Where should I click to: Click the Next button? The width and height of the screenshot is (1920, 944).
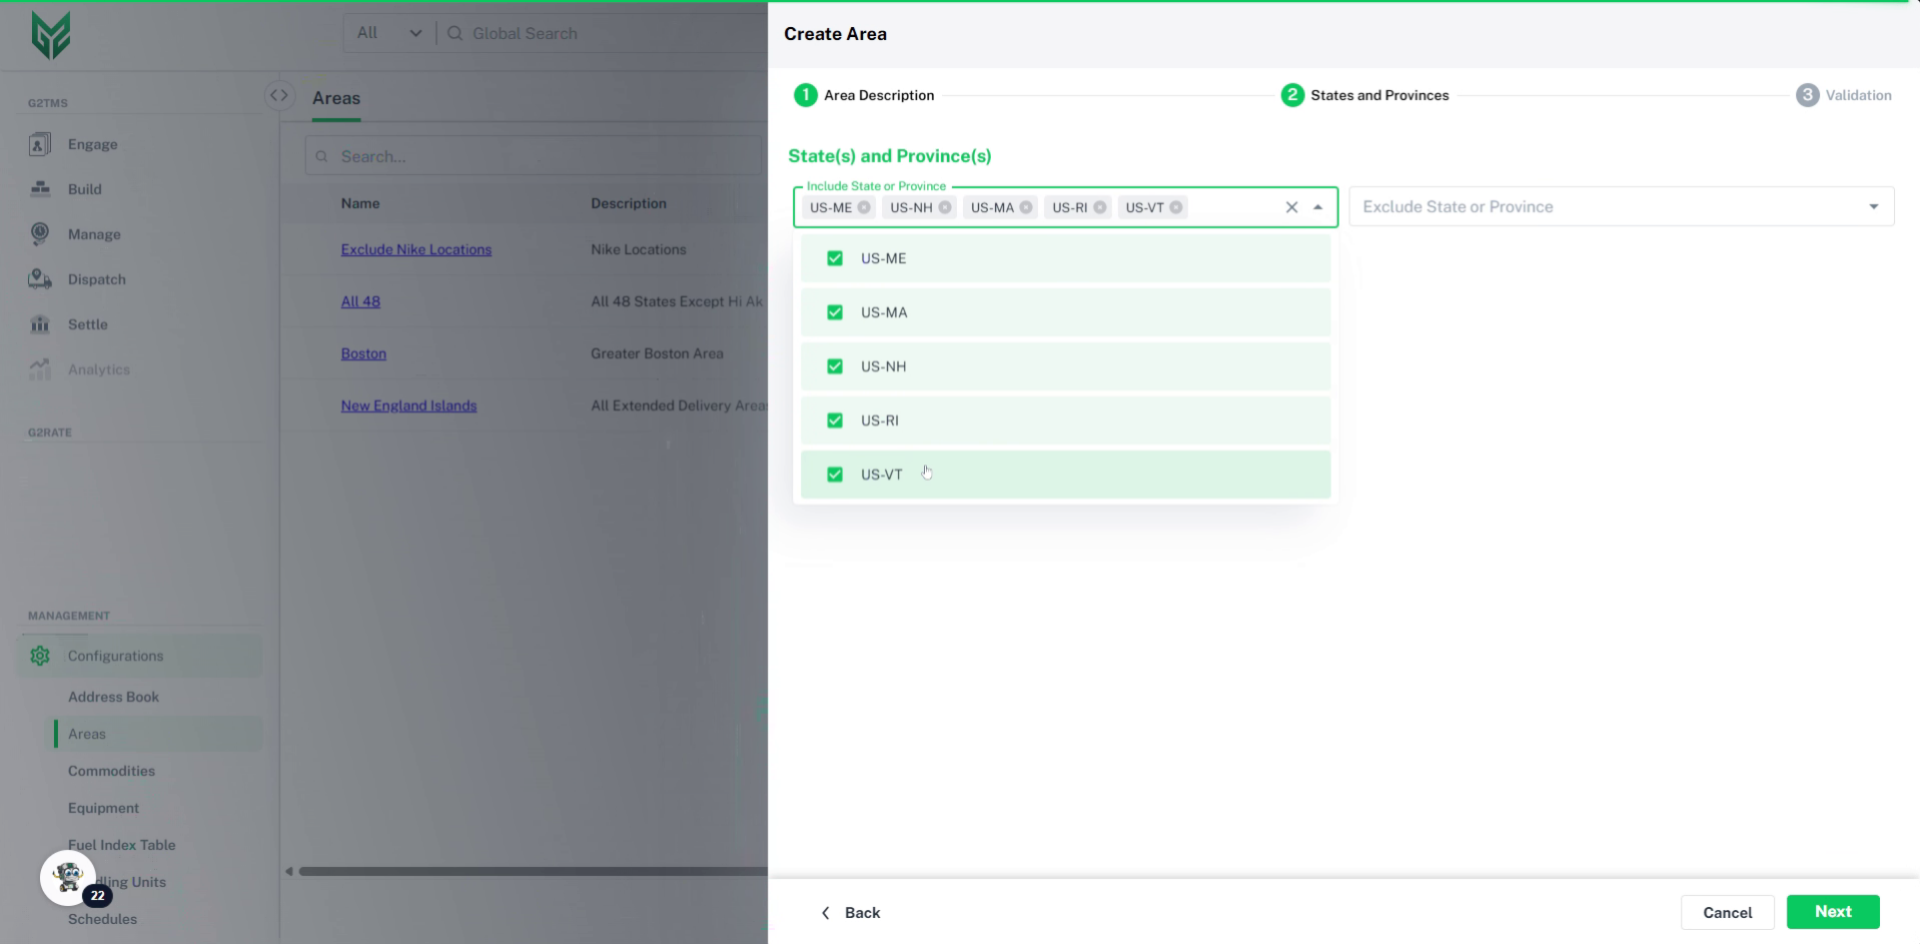1832,912
